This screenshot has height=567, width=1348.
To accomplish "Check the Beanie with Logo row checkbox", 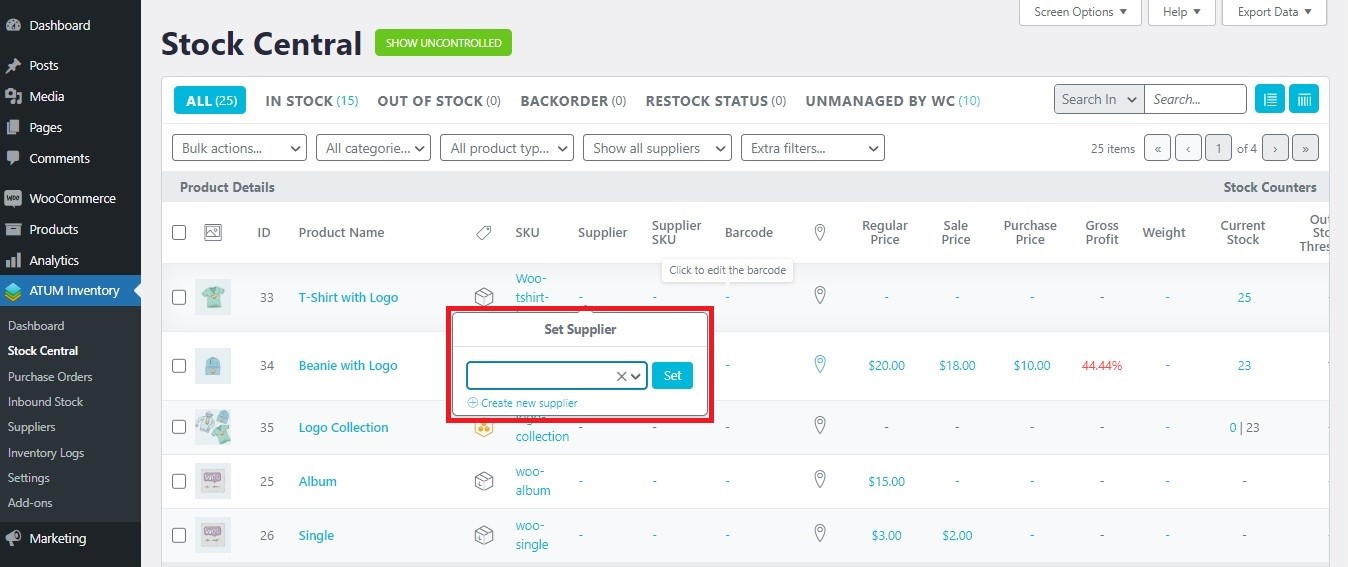I will pyautogui.click(x=179, y=365).
